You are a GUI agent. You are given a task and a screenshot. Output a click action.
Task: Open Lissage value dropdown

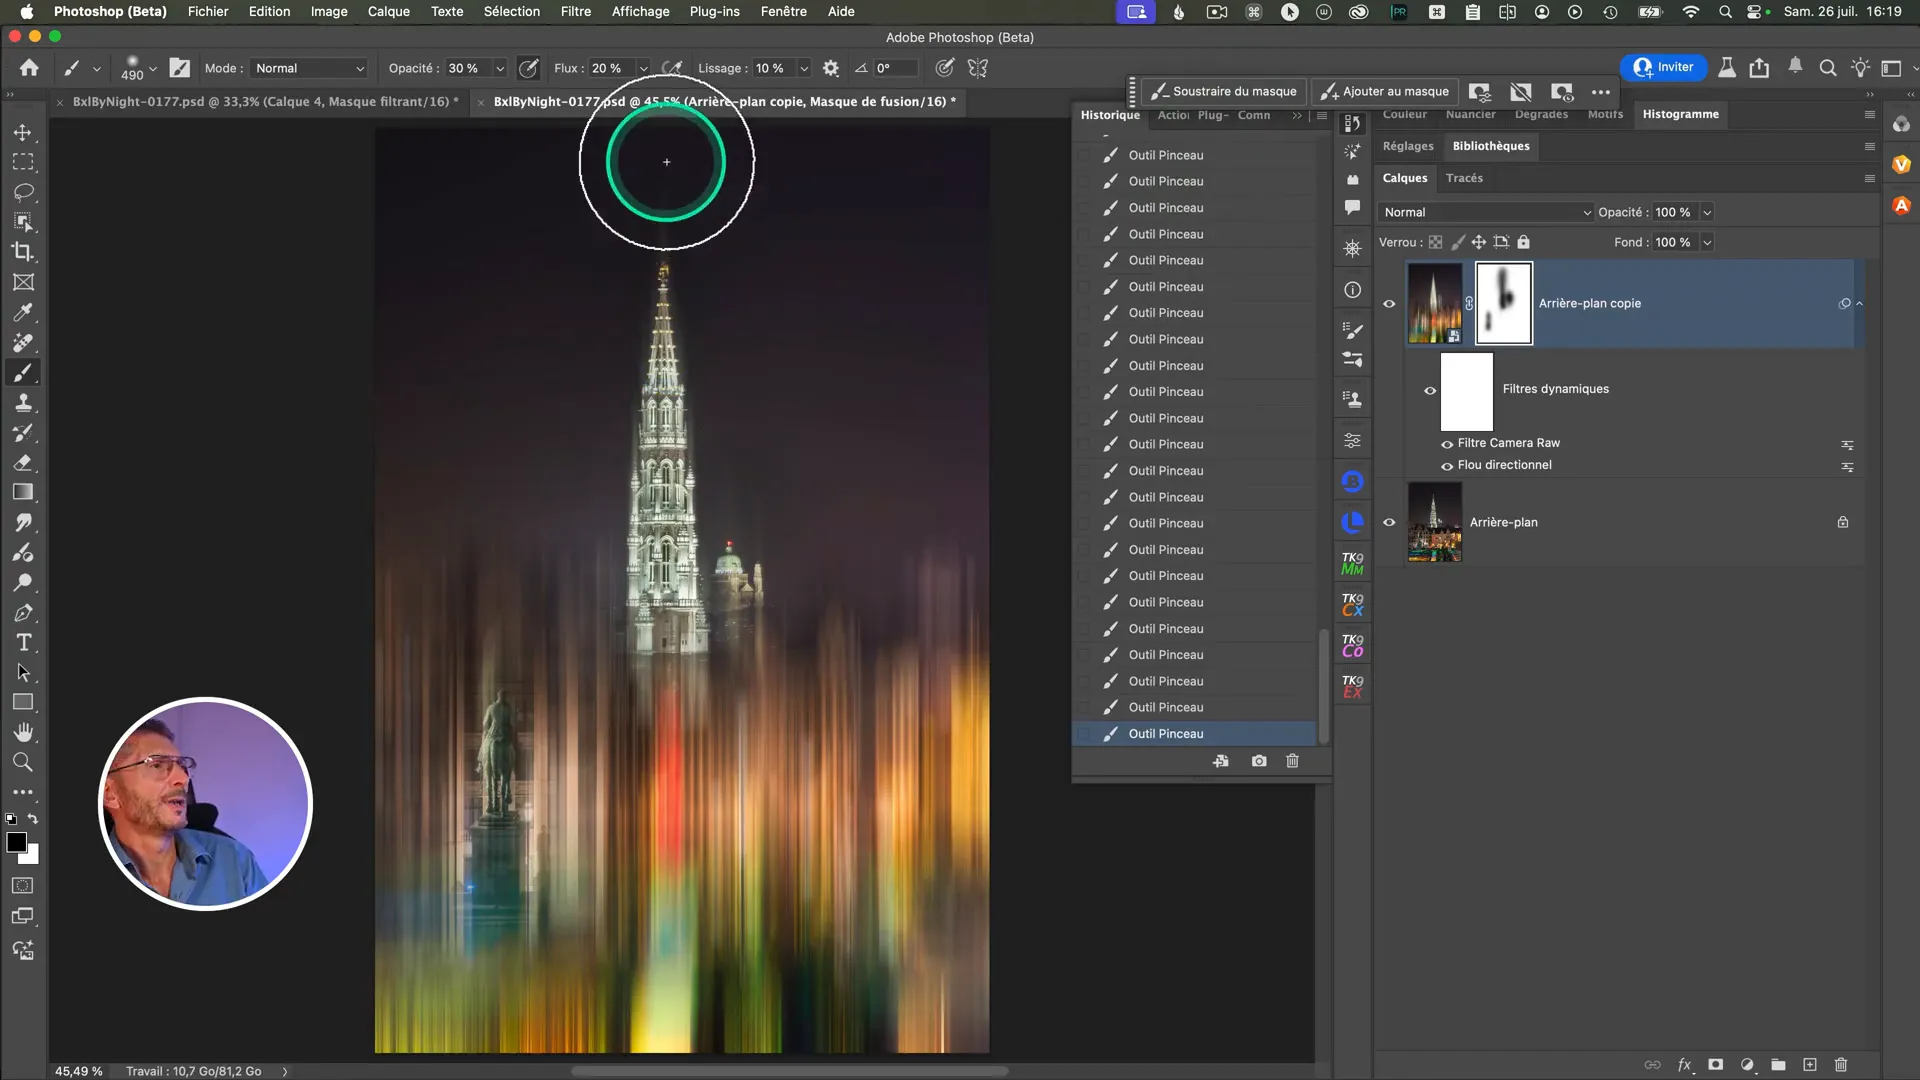tap(804, 68)
